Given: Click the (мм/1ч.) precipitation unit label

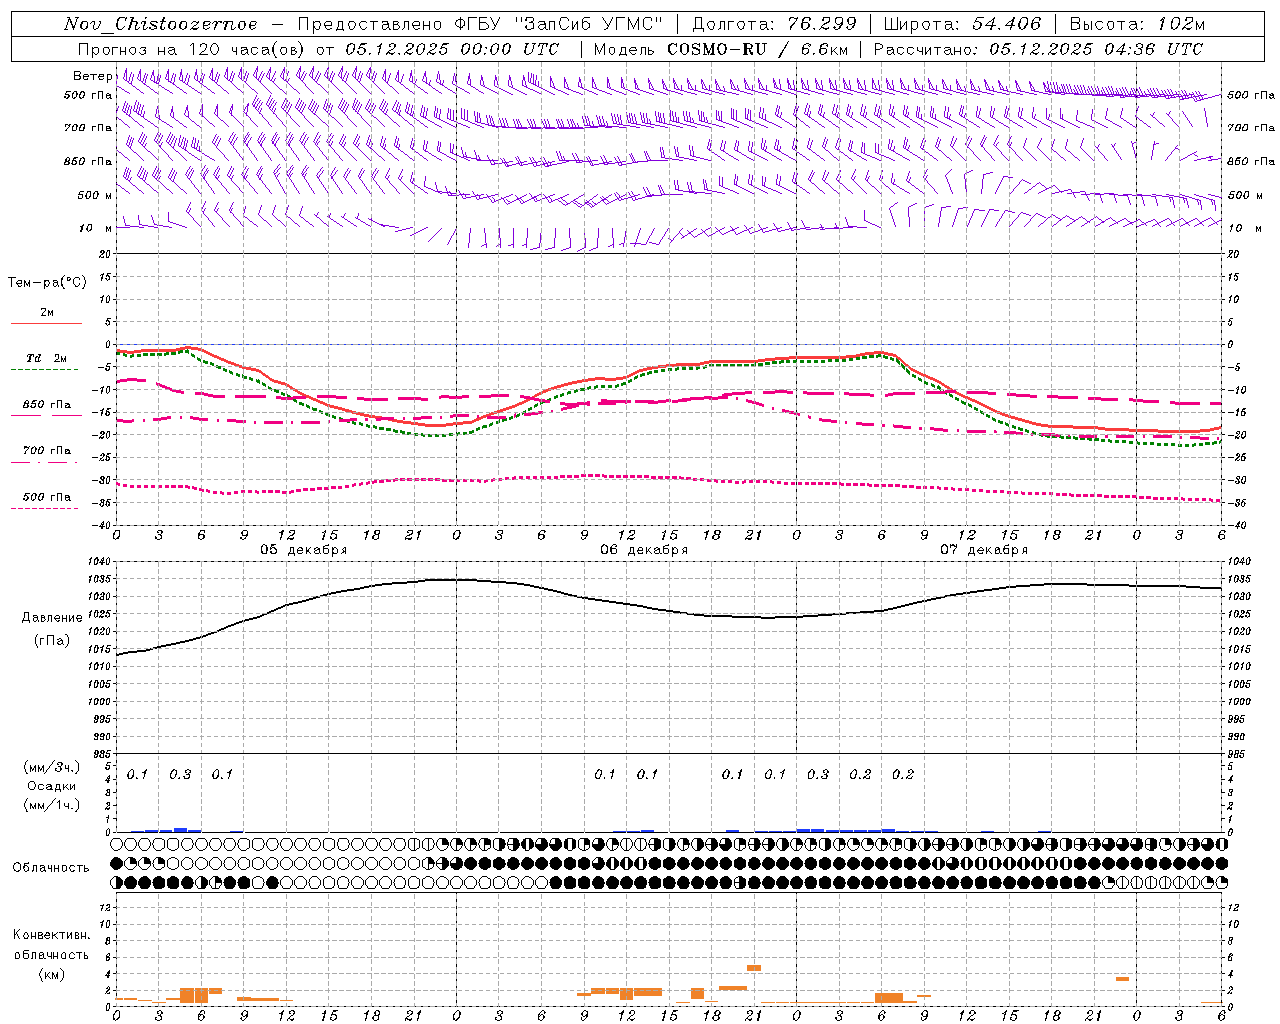Looking at the screenshot, I should pos(52,805).
